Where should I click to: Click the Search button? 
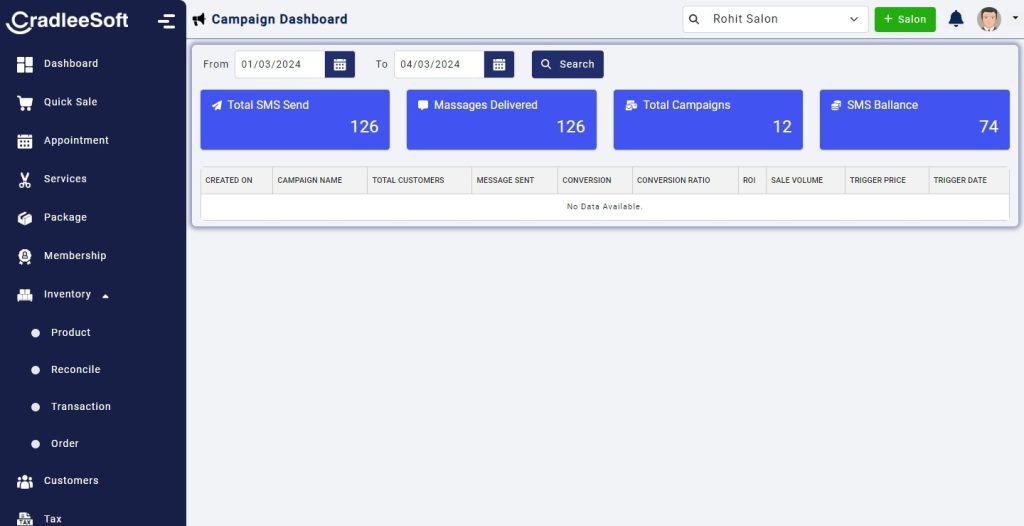(x=567, y=64)
